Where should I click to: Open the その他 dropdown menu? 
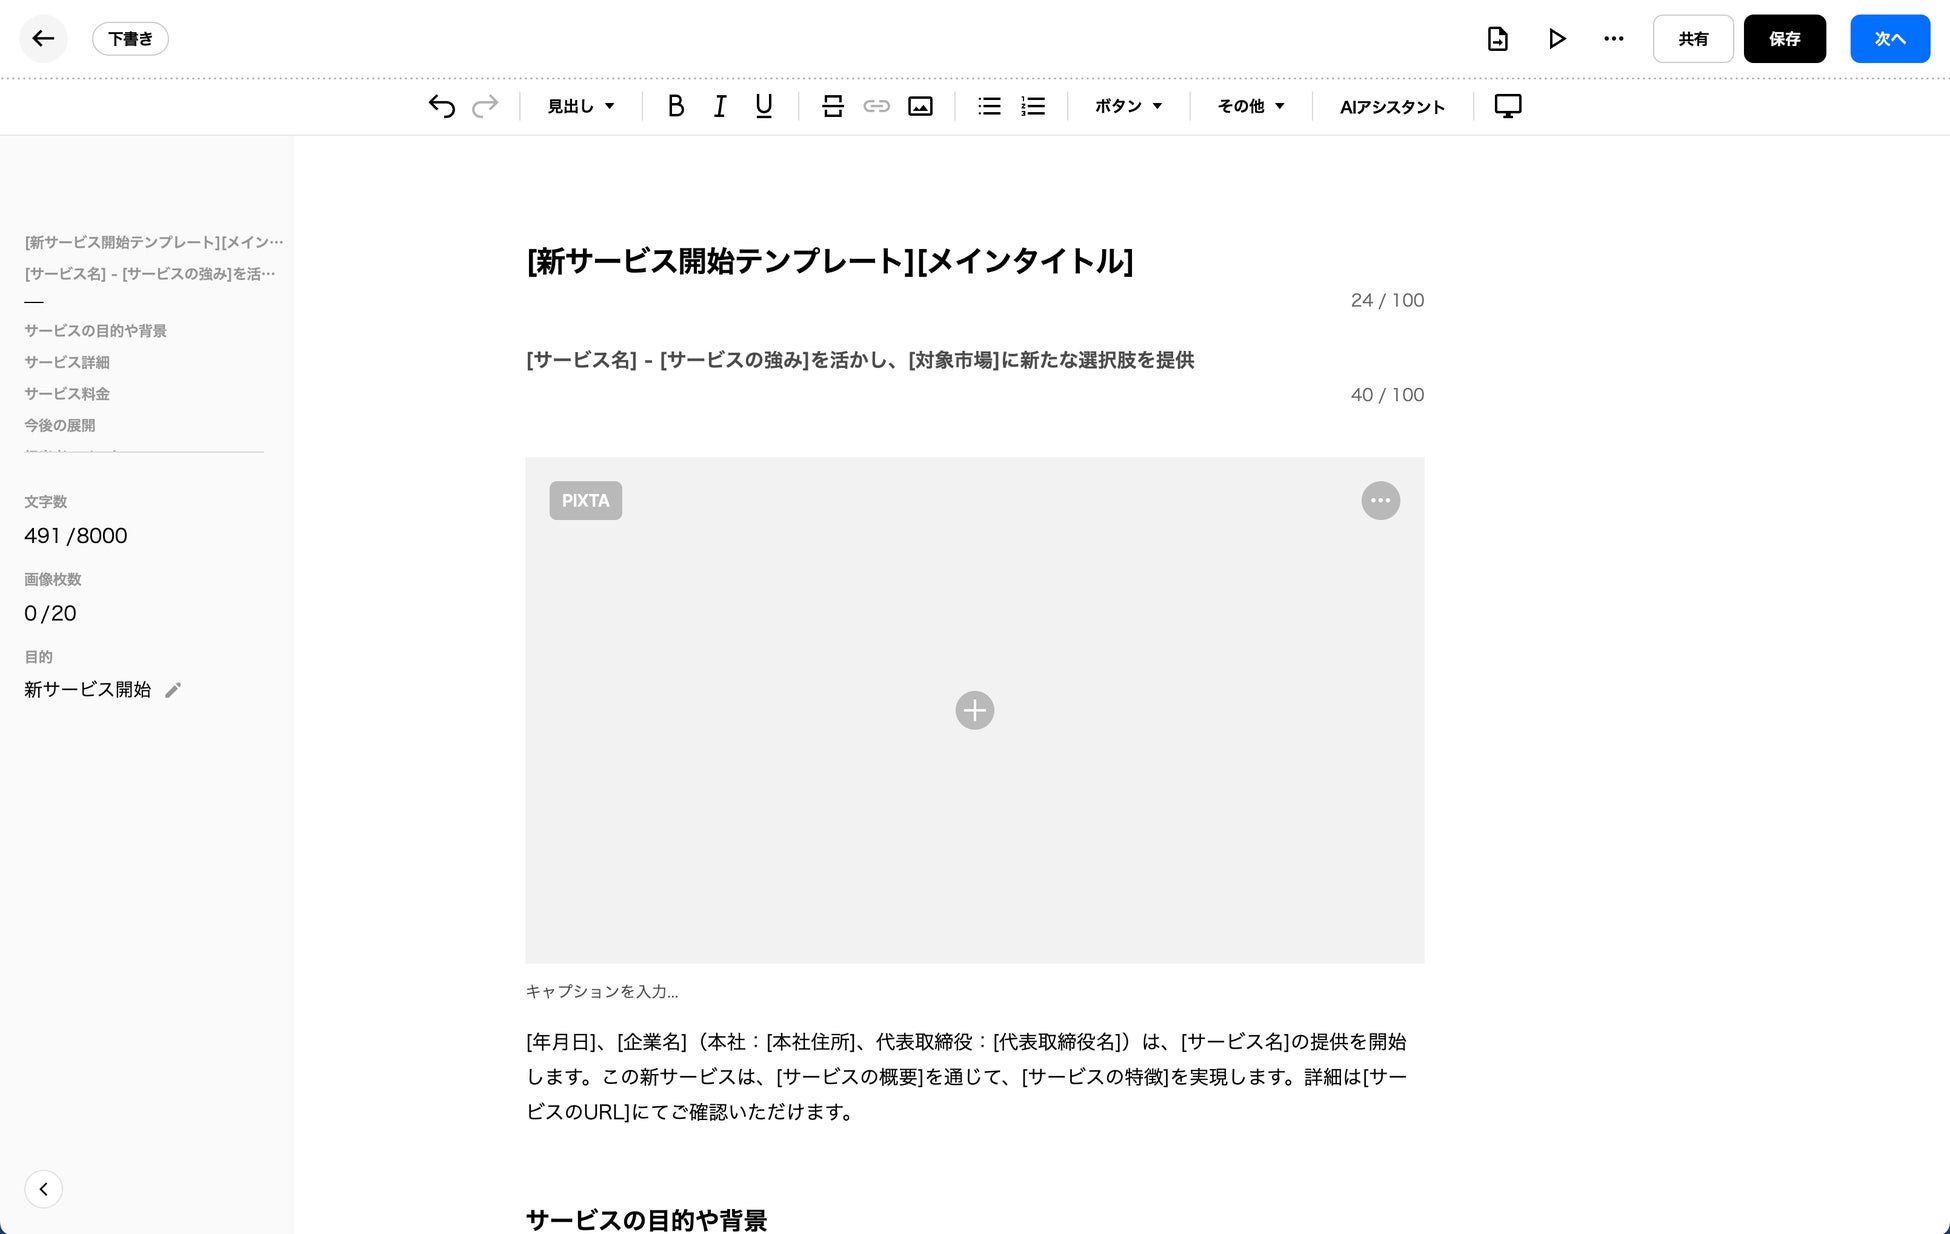[x=1250, y=106]
